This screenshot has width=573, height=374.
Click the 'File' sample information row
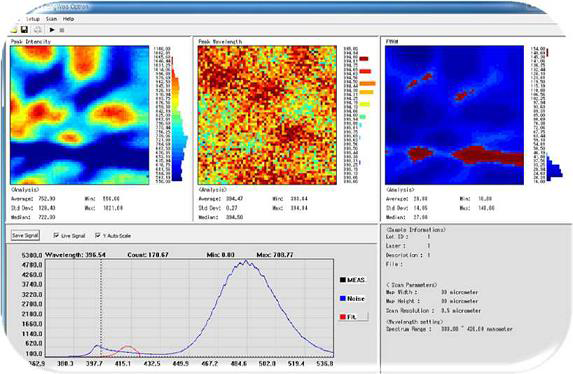click(394, 264)
